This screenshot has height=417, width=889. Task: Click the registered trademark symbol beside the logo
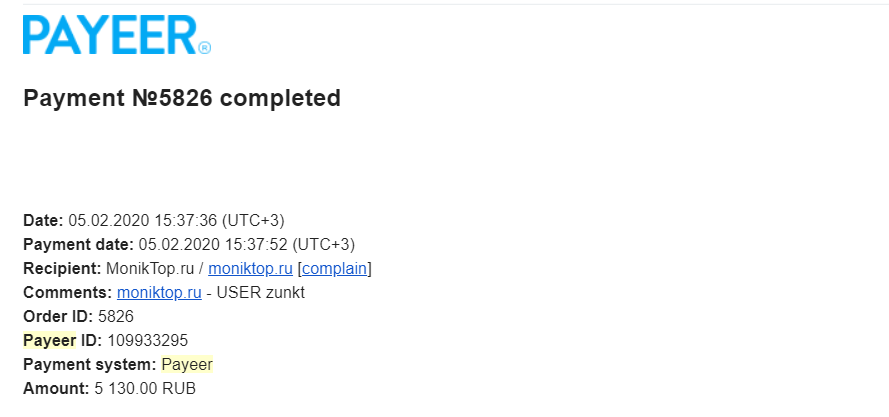pos(205,47)
